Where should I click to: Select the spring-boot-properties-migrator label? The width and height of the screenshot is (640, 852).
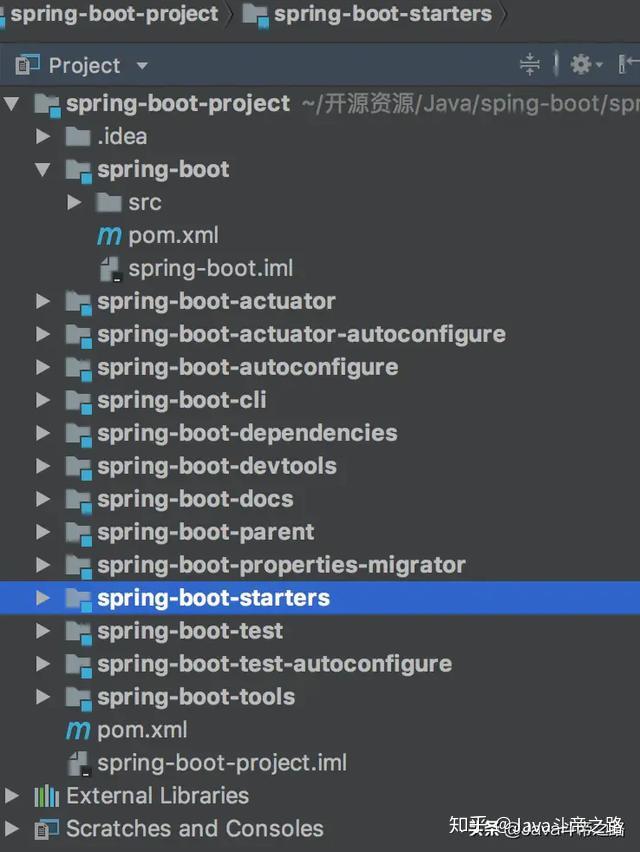[281, 566]
